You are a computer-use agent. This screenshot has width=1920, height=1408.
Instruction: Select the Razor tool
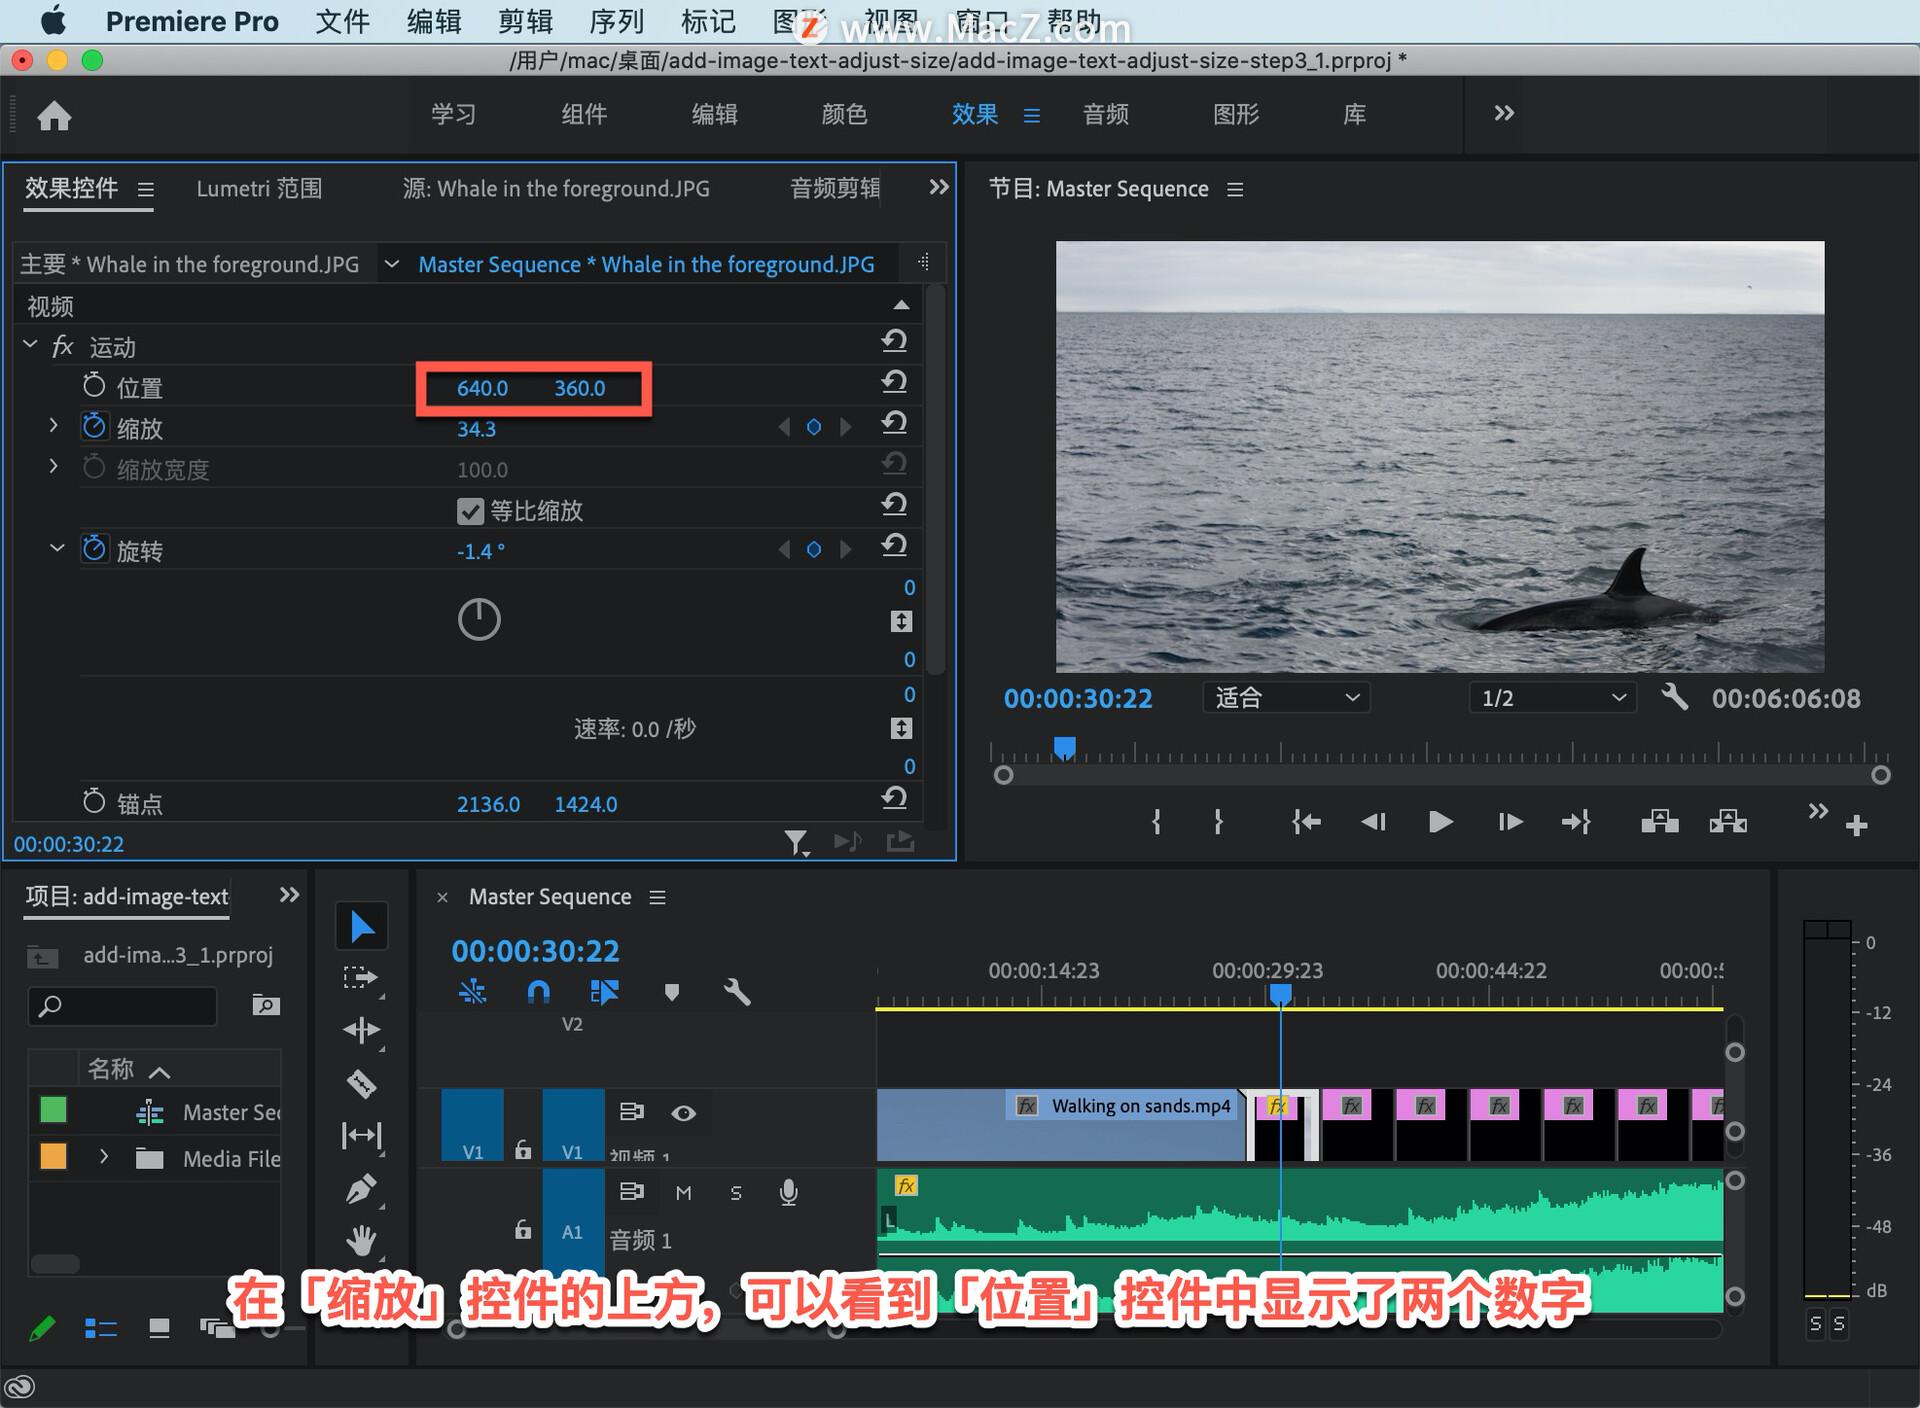point(361,1083)
